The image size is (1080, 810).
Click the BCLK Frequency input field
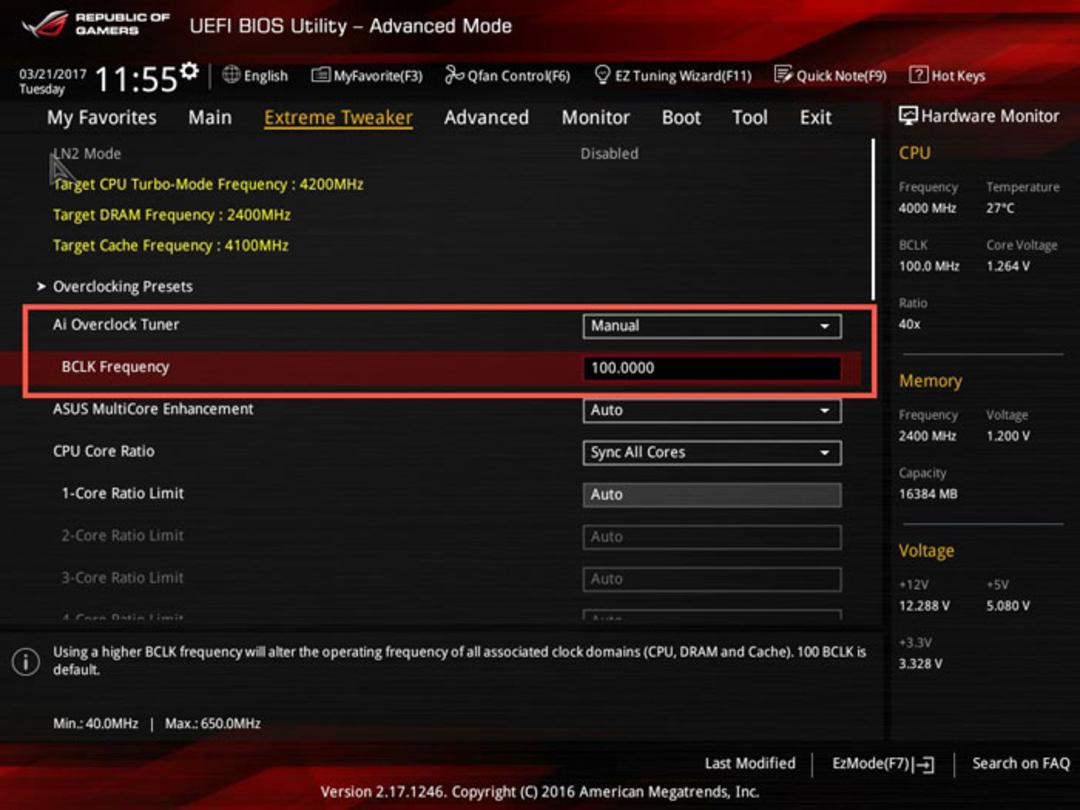(x=712, y=368)
